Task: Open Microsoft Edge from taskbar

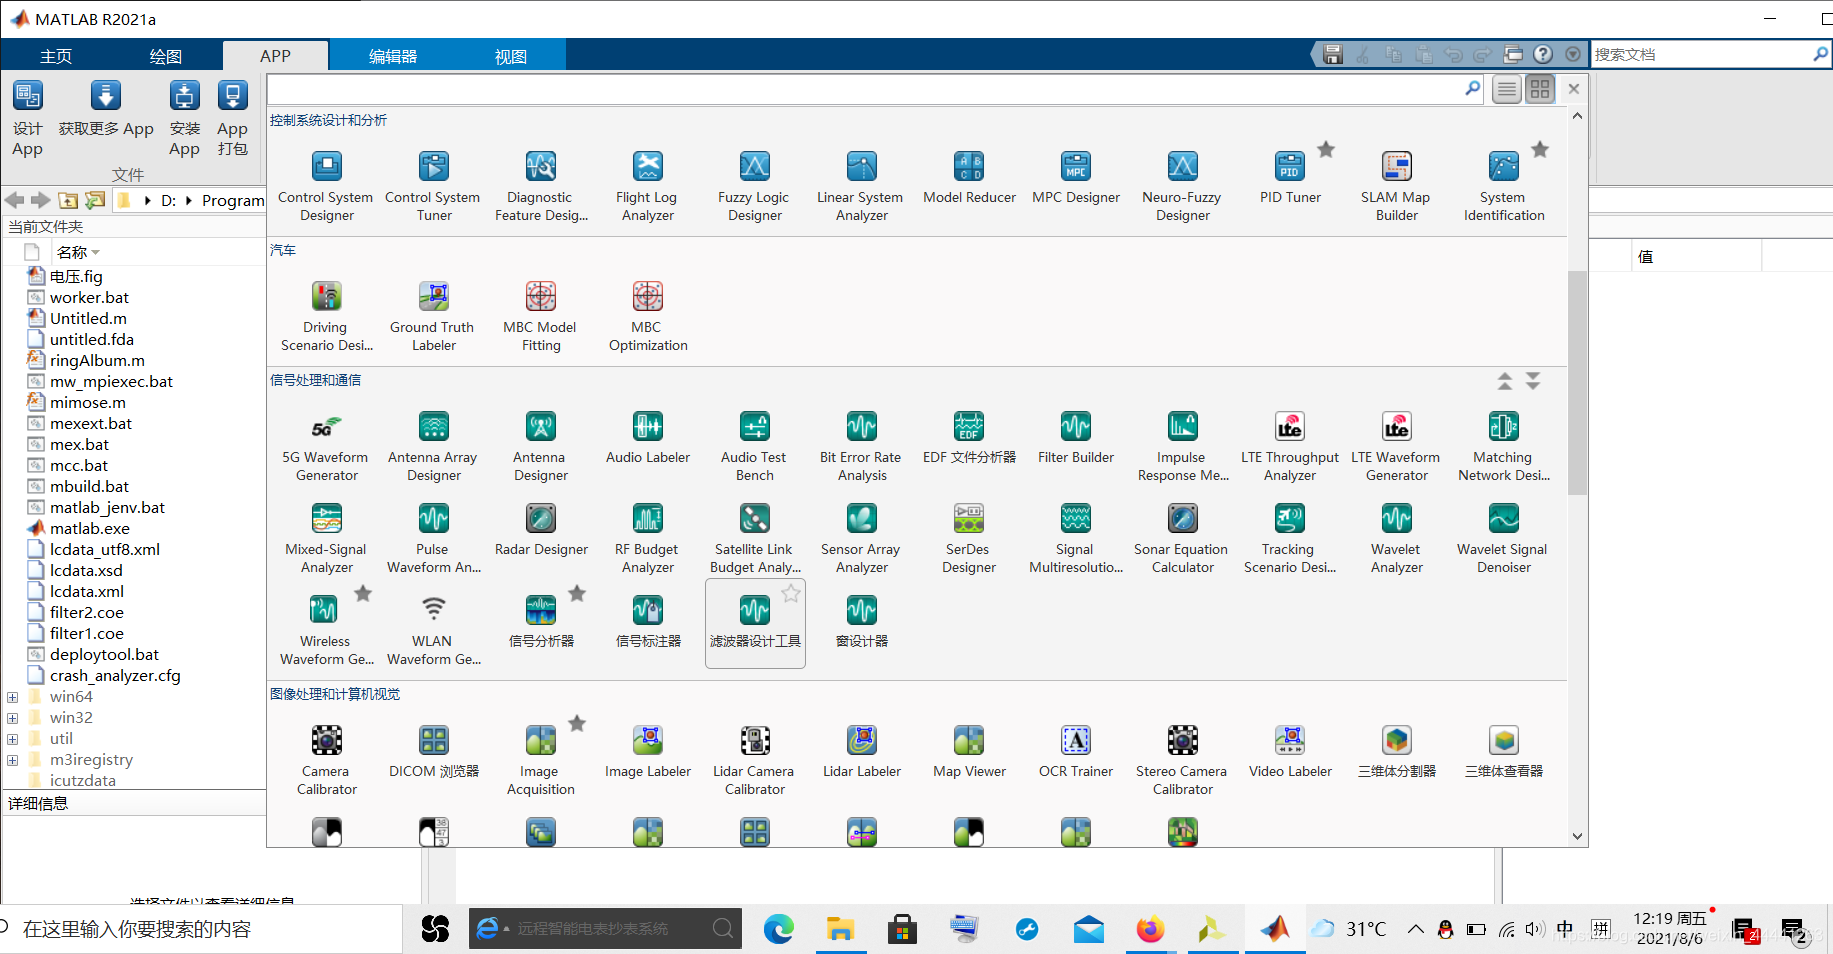Action: coord(778,929)
